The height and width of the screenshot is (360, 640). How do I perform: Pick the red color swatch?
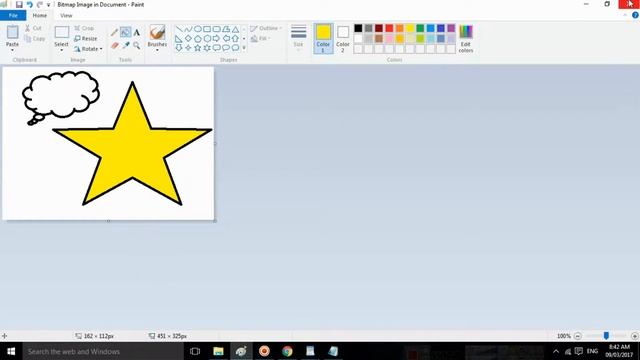tap(389, 28)
